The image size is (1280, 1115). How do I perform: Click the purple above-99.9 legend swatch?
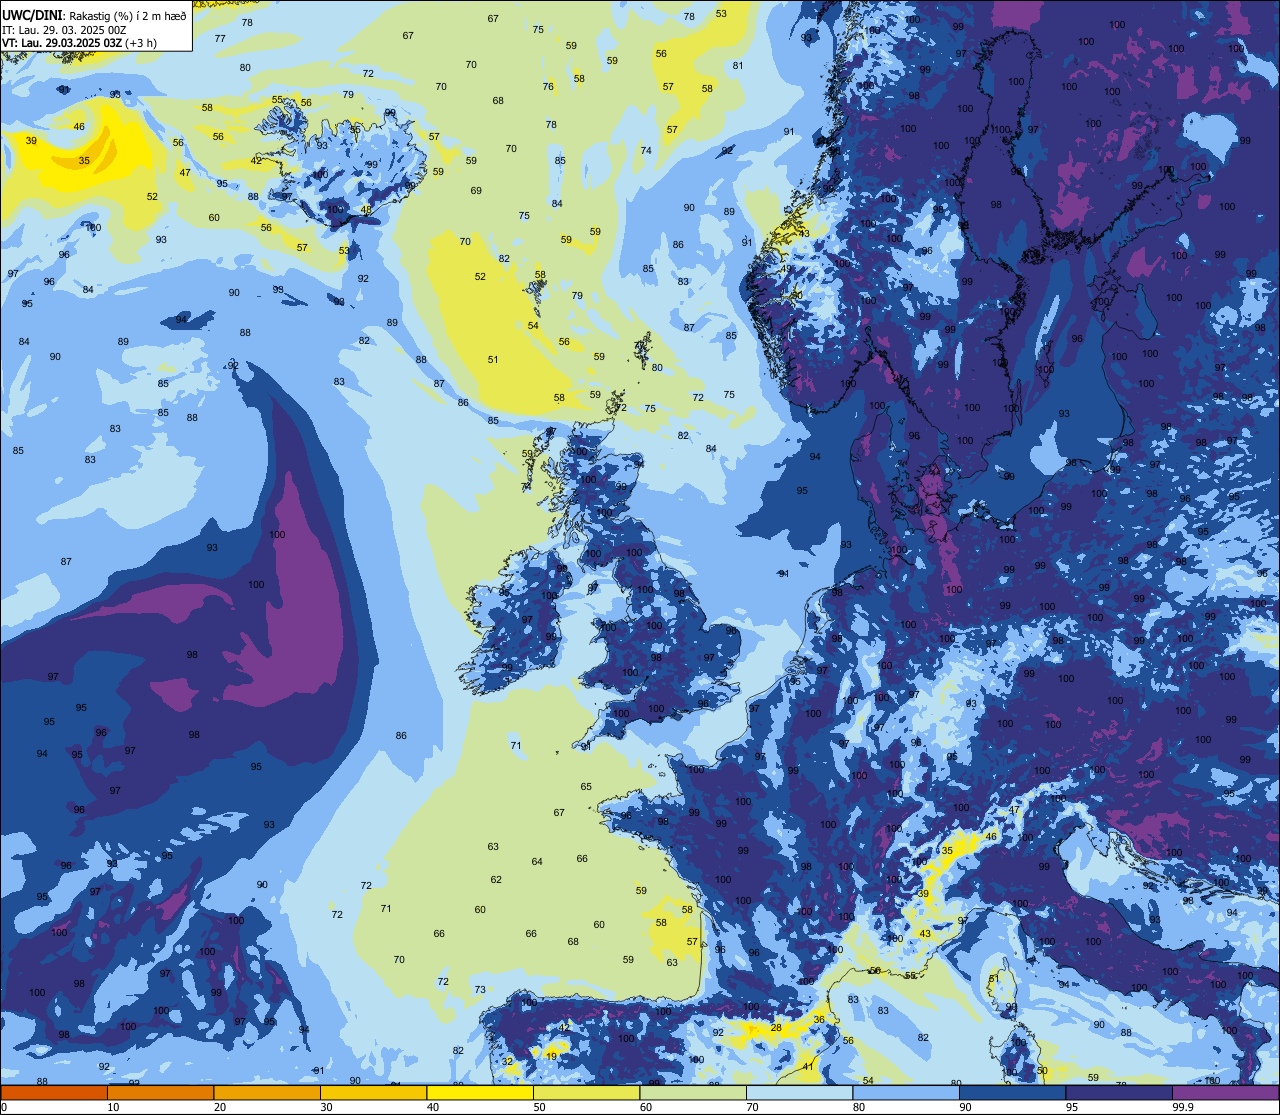click(1225, 1092)
